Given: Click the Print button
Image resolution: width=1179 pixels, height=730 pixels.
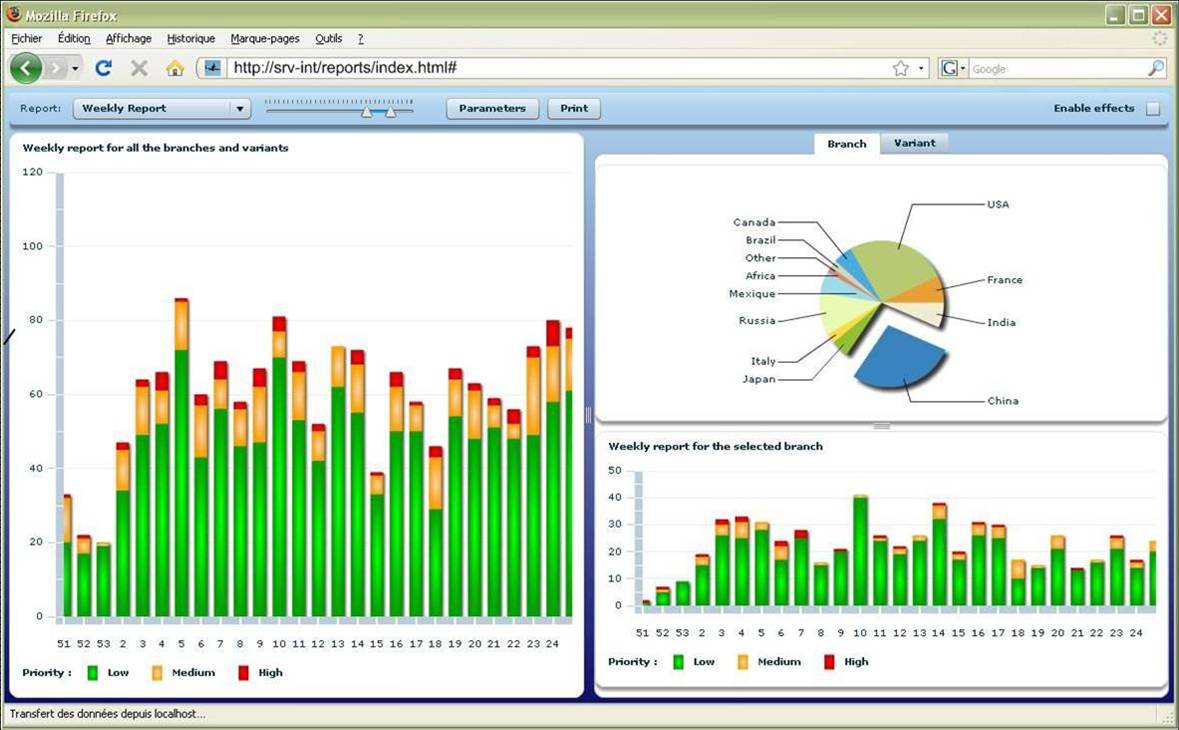Looking at the screenshot, I should [574, 109].
